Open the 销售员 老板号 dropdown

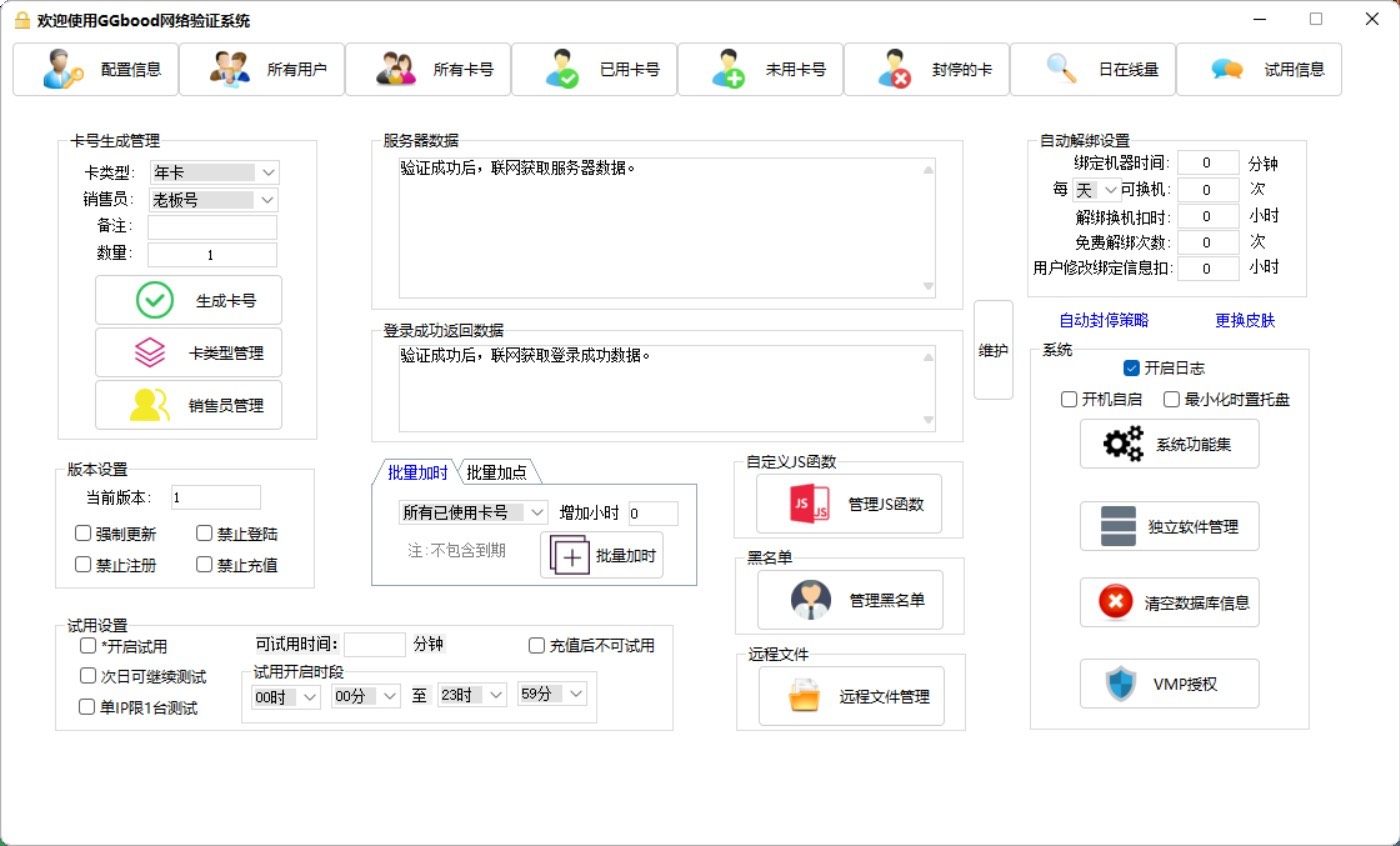267,200
